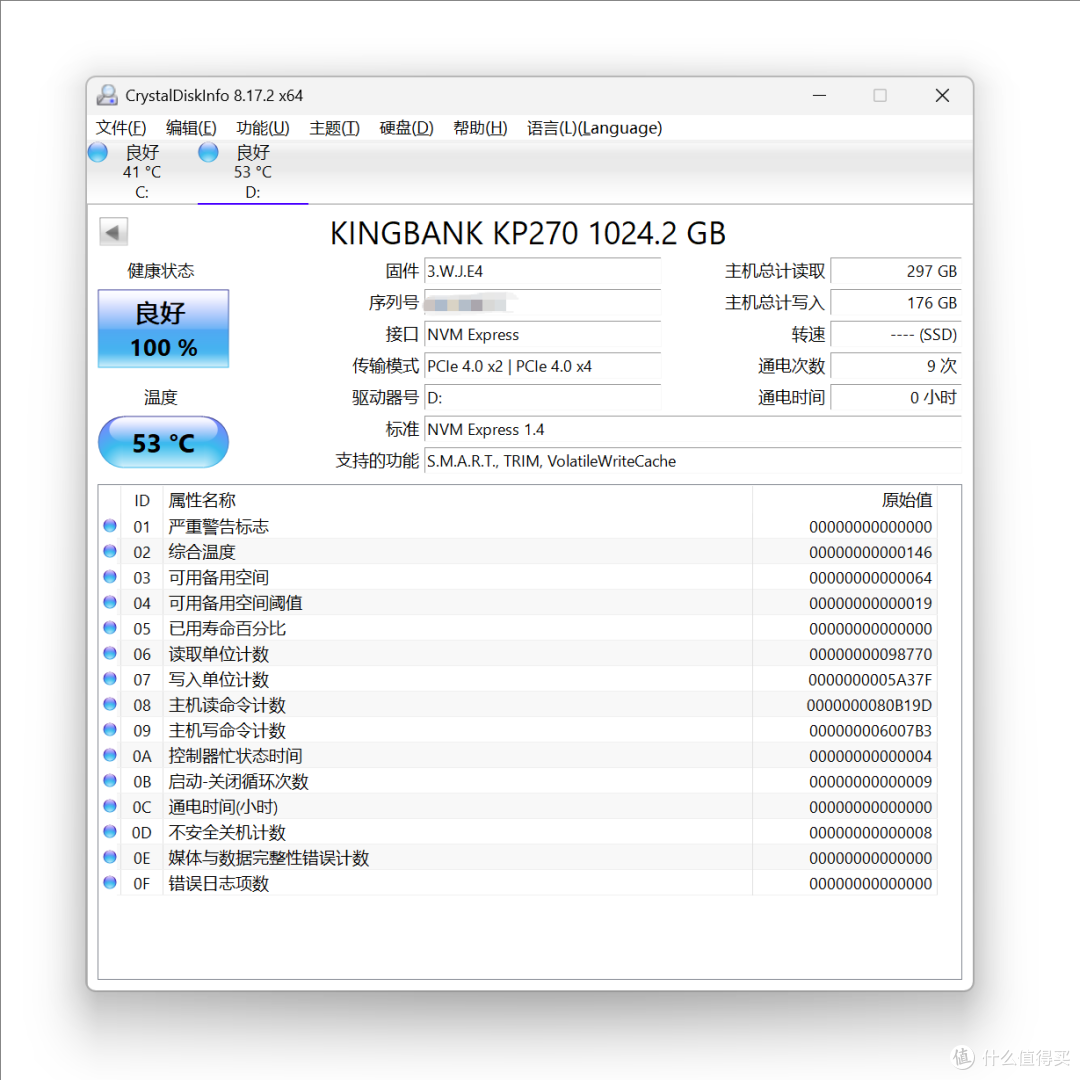
Task: Click status orb for attribute 0C 通电时间(小时)
Action: coord(110,807)
